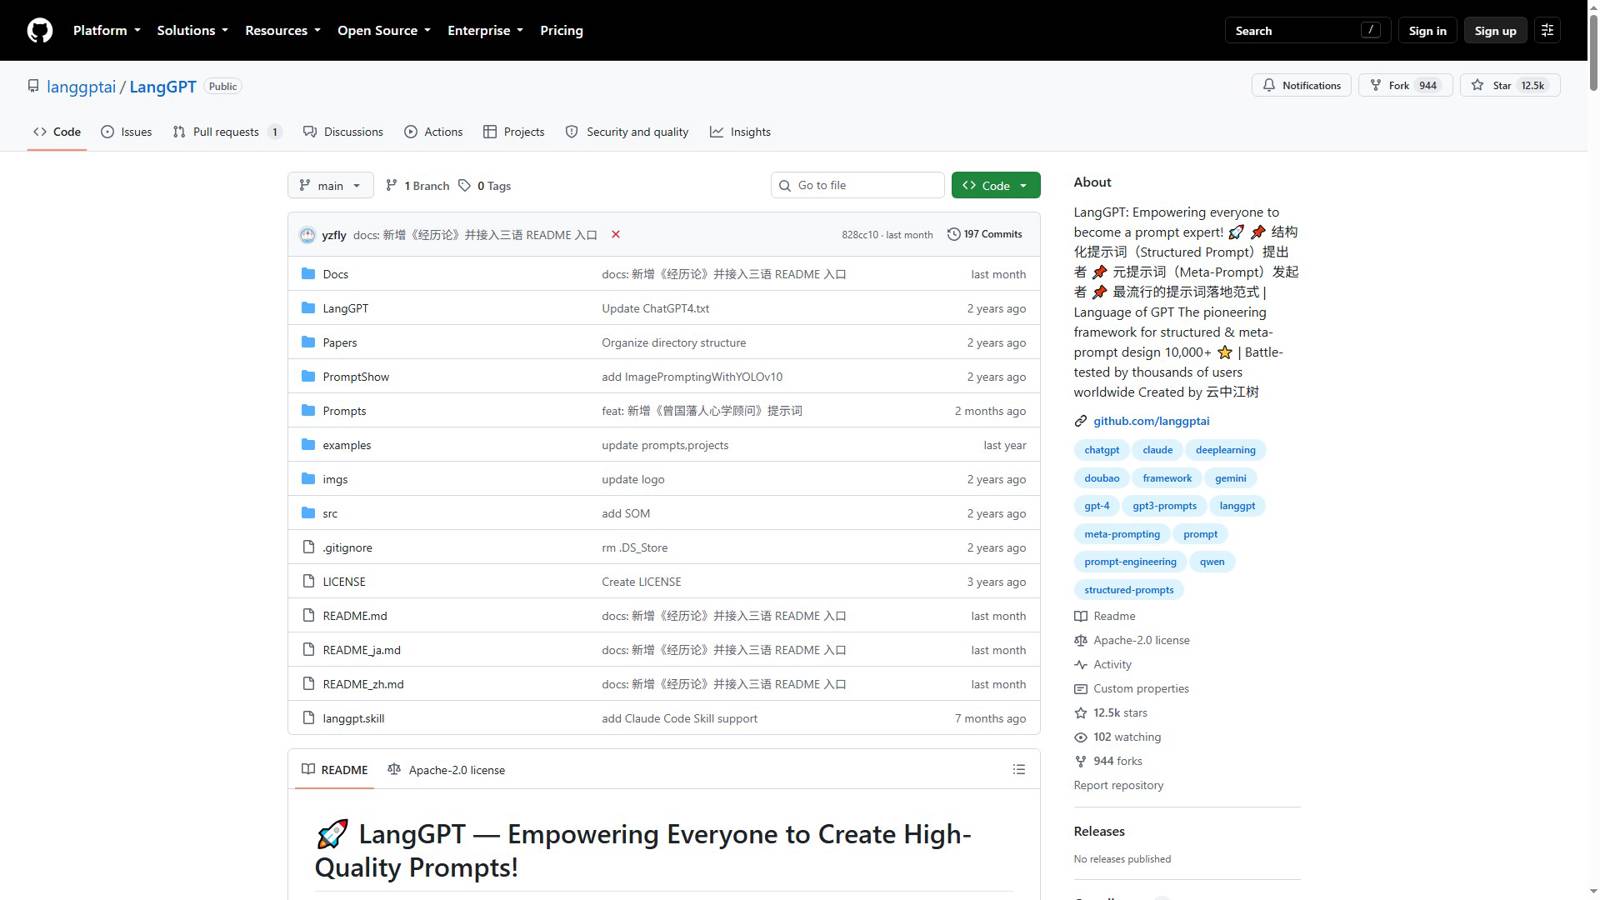The image size is (1600, 900).
Task: Open the Insights tab
Action: tap(740, 131)
